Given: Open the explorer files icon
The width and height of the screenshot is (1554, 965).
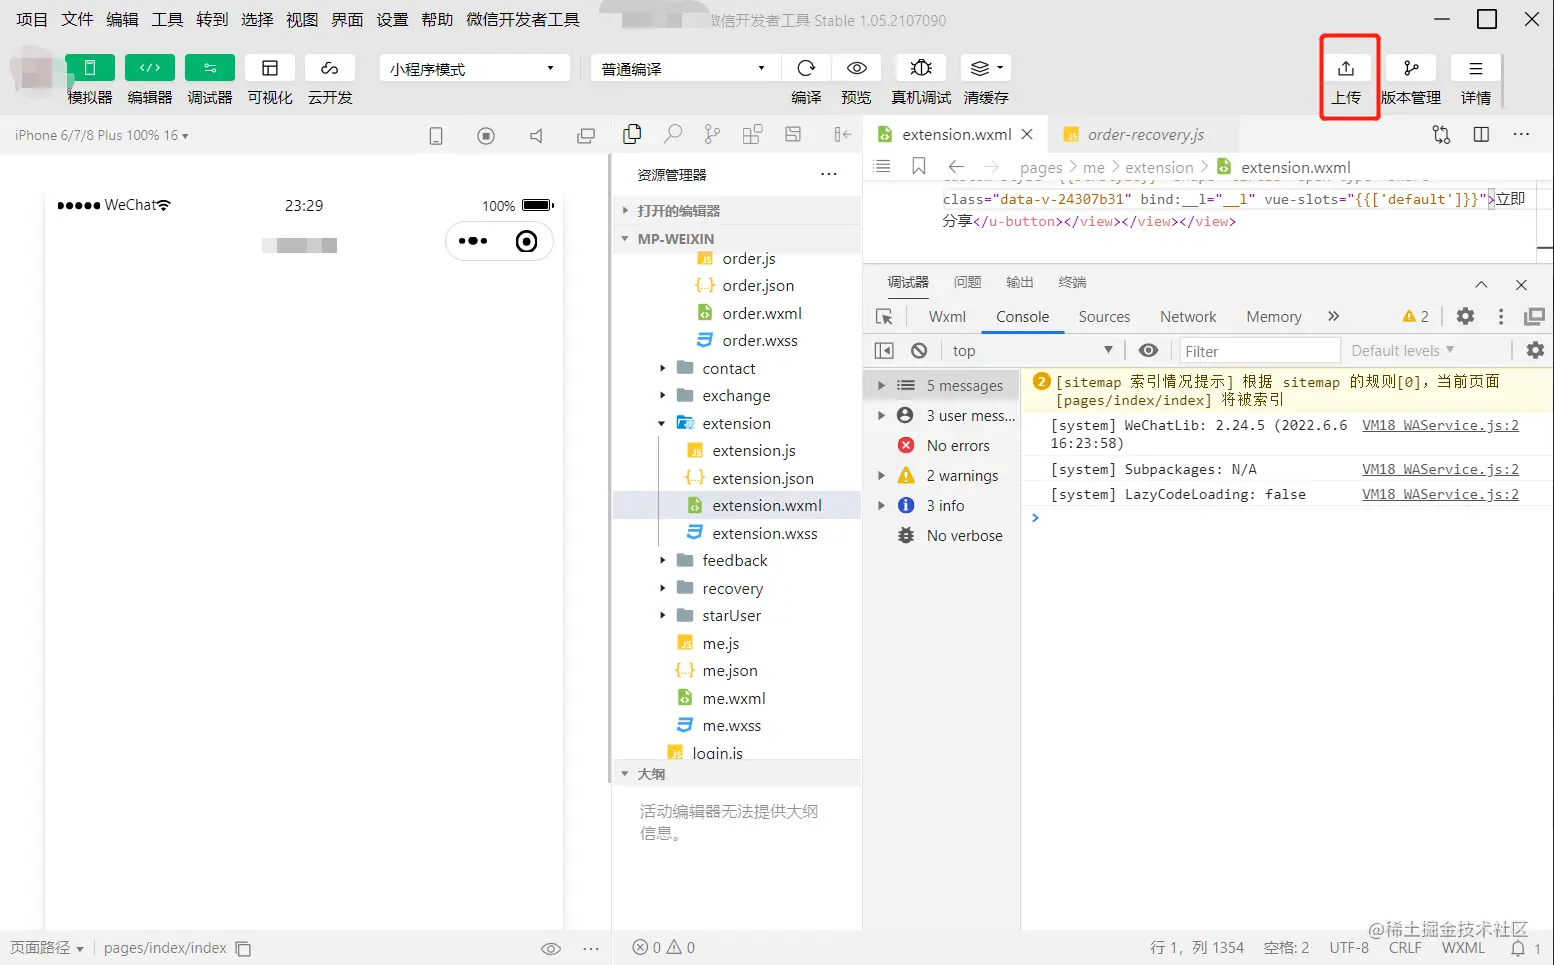Looking at the screenshot, I should (632, 134).
